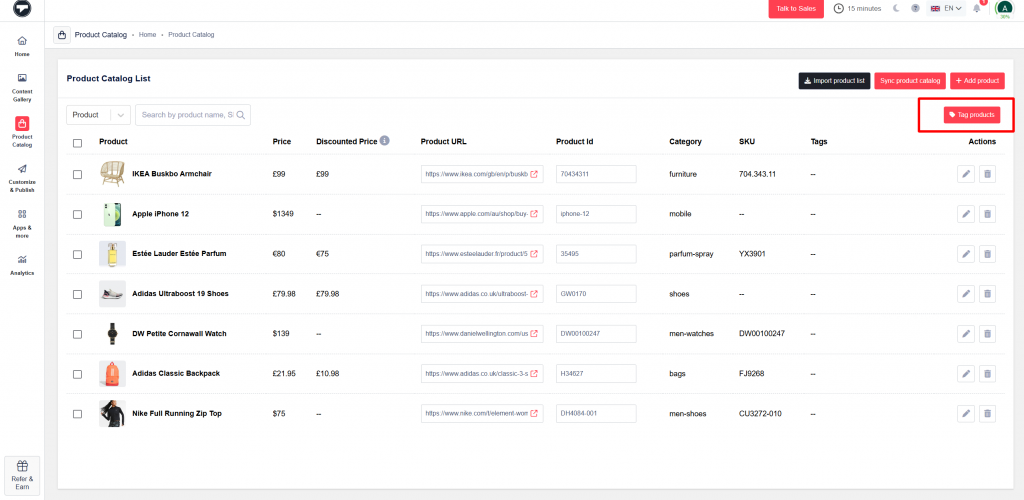Open Analytics from the sidebar
Image resolution: width=1024 pixels, height=500 pixels.
22,264
